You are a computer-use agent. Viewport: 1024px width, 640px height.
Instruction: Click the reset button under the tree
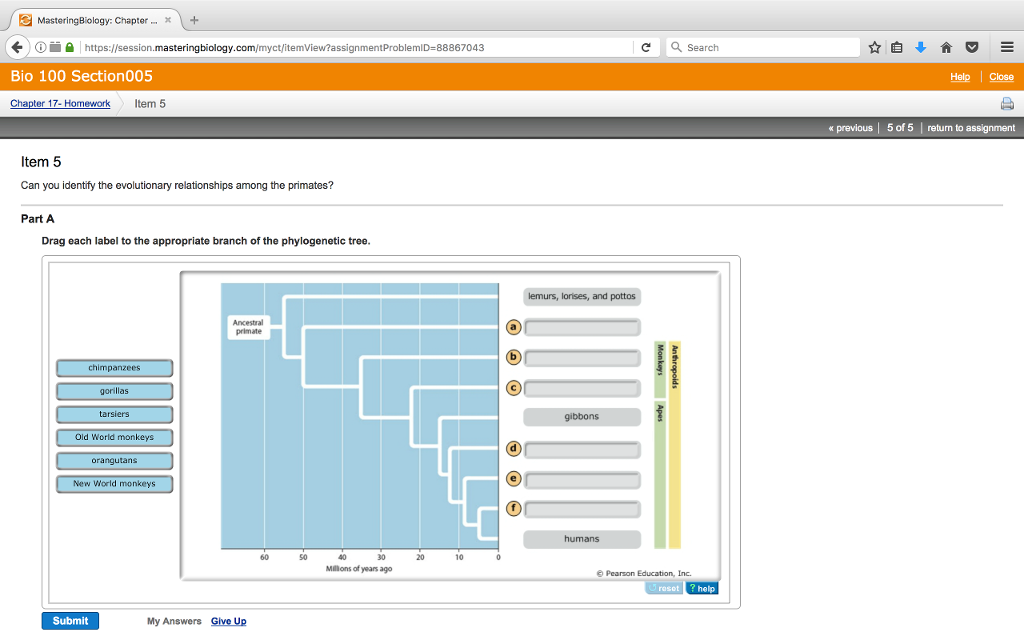point(664,588)
